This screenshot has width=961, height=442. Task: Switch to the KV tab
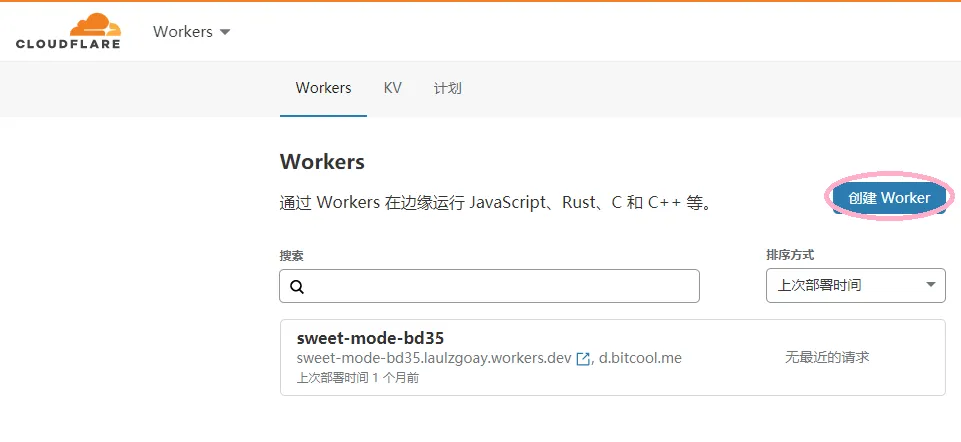[x=392, y=88]
